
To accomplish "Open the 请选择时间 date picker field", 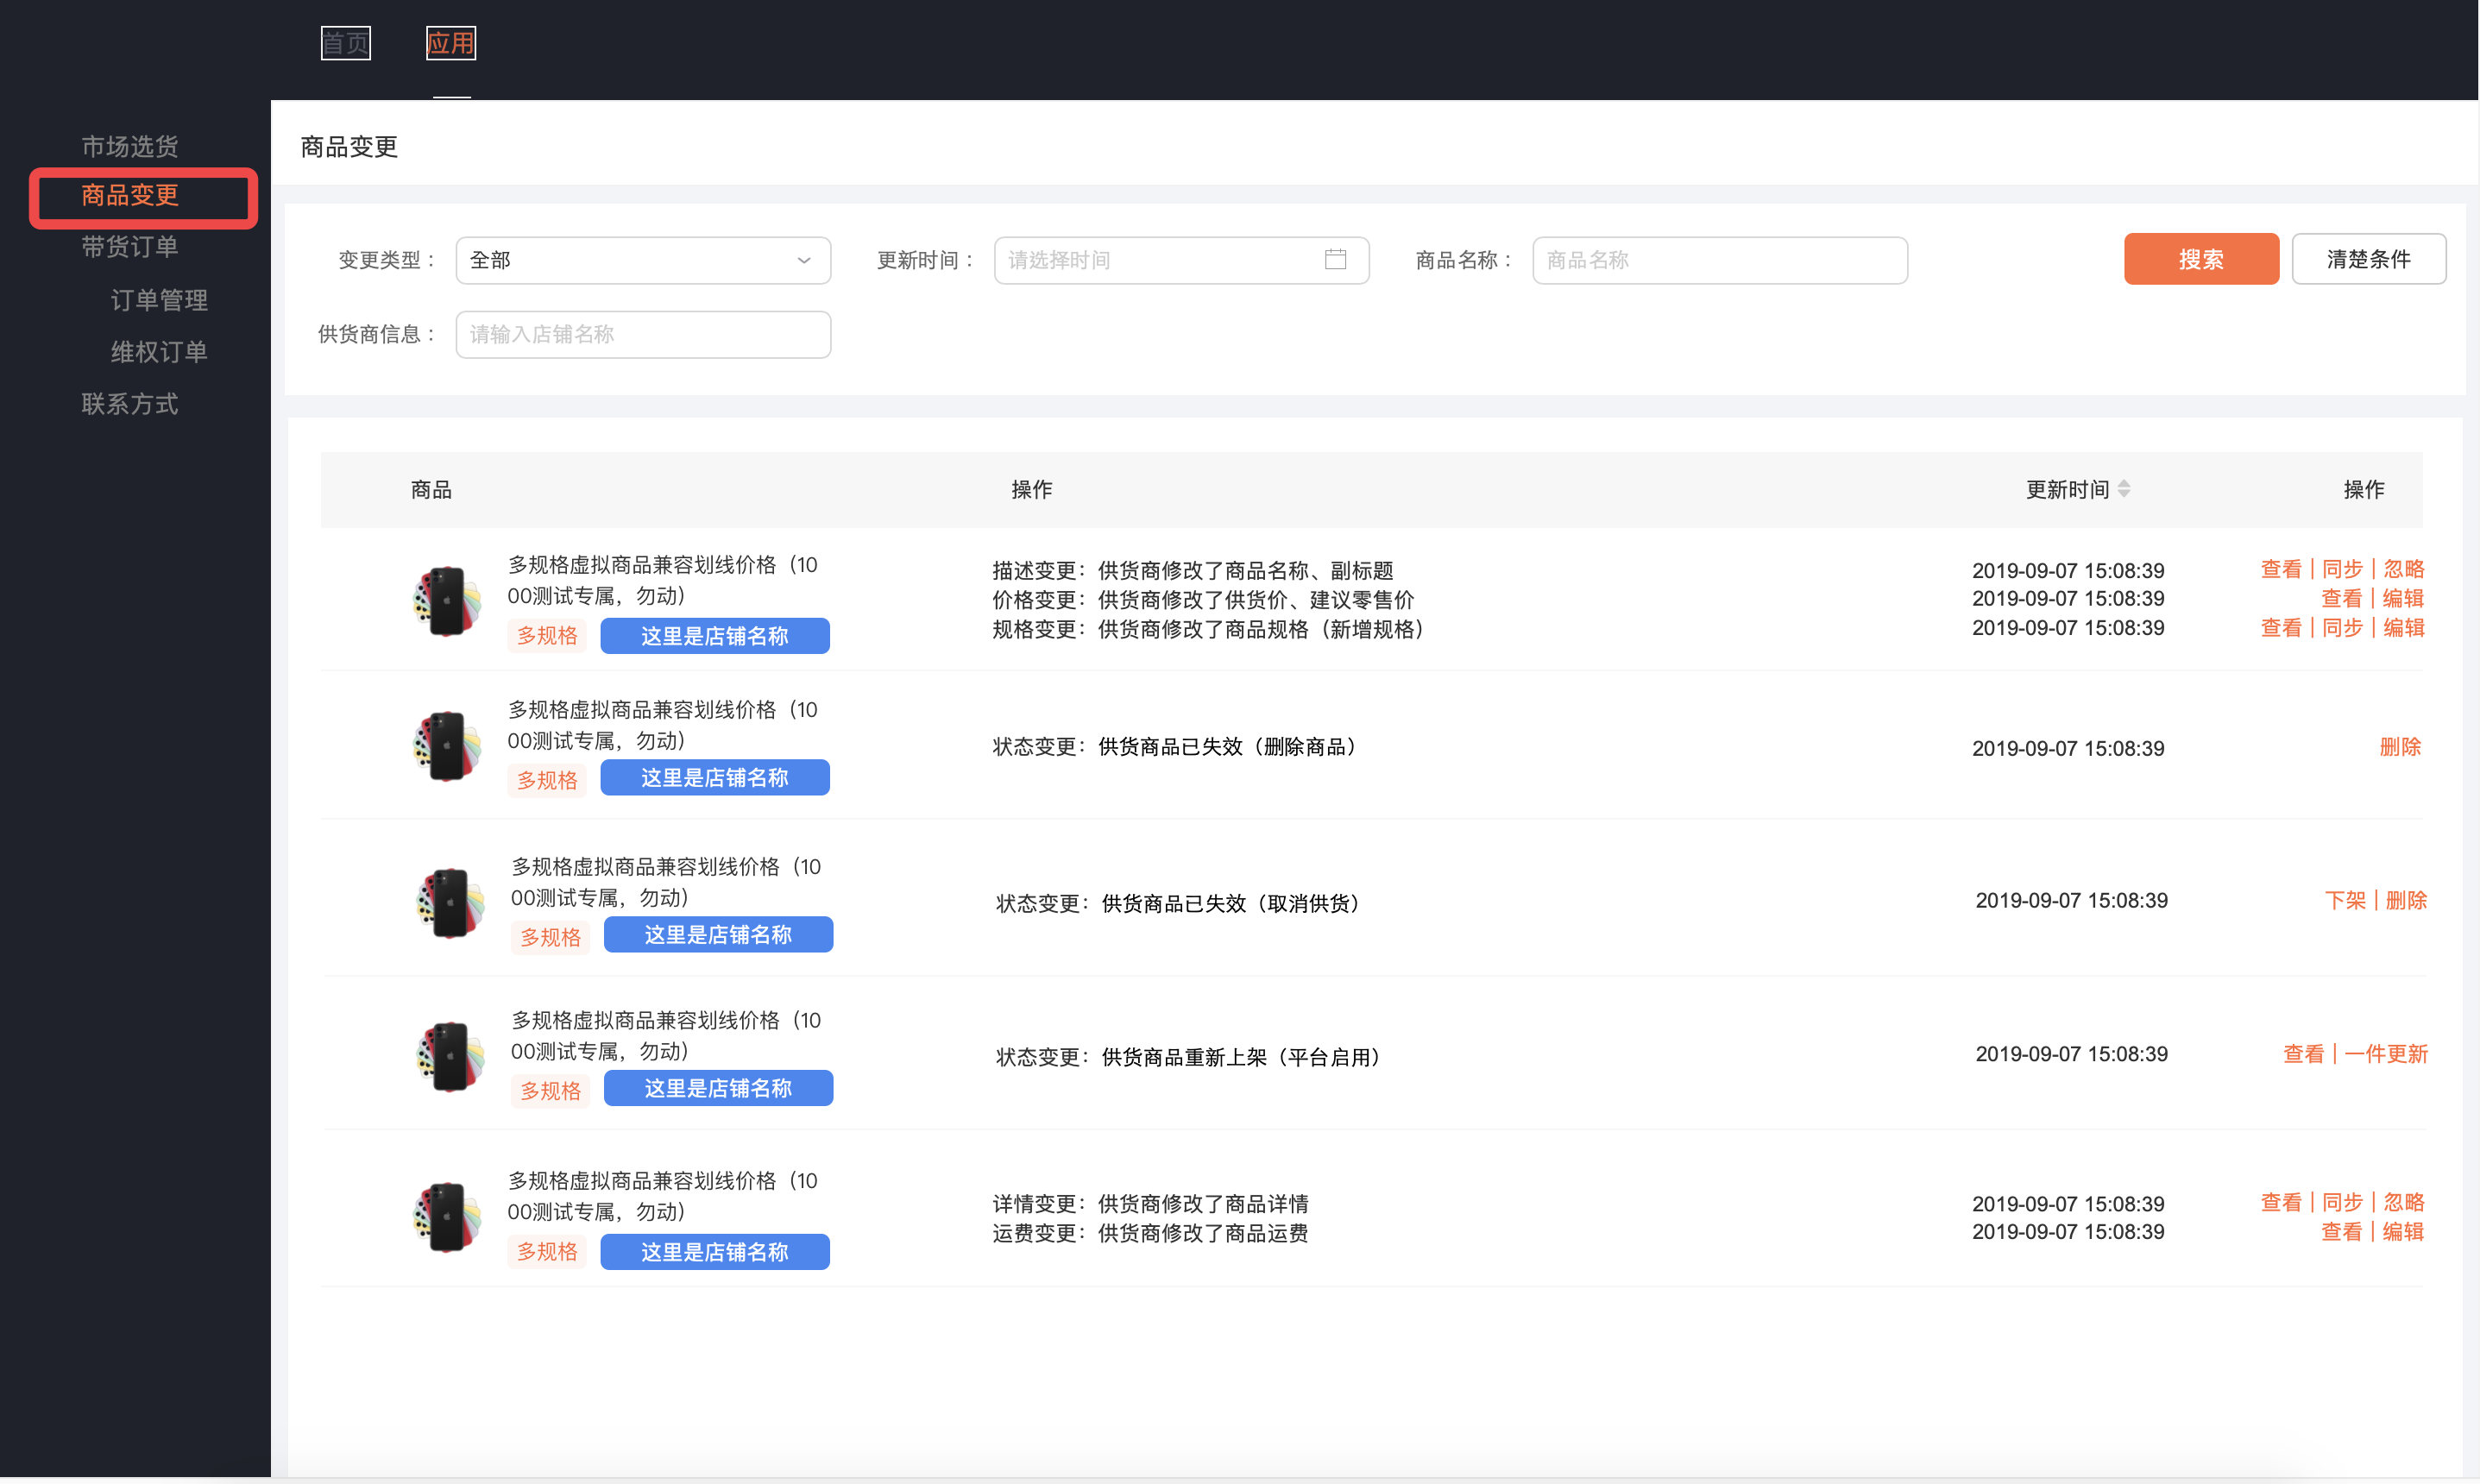I will click(x=1160, y=260).
